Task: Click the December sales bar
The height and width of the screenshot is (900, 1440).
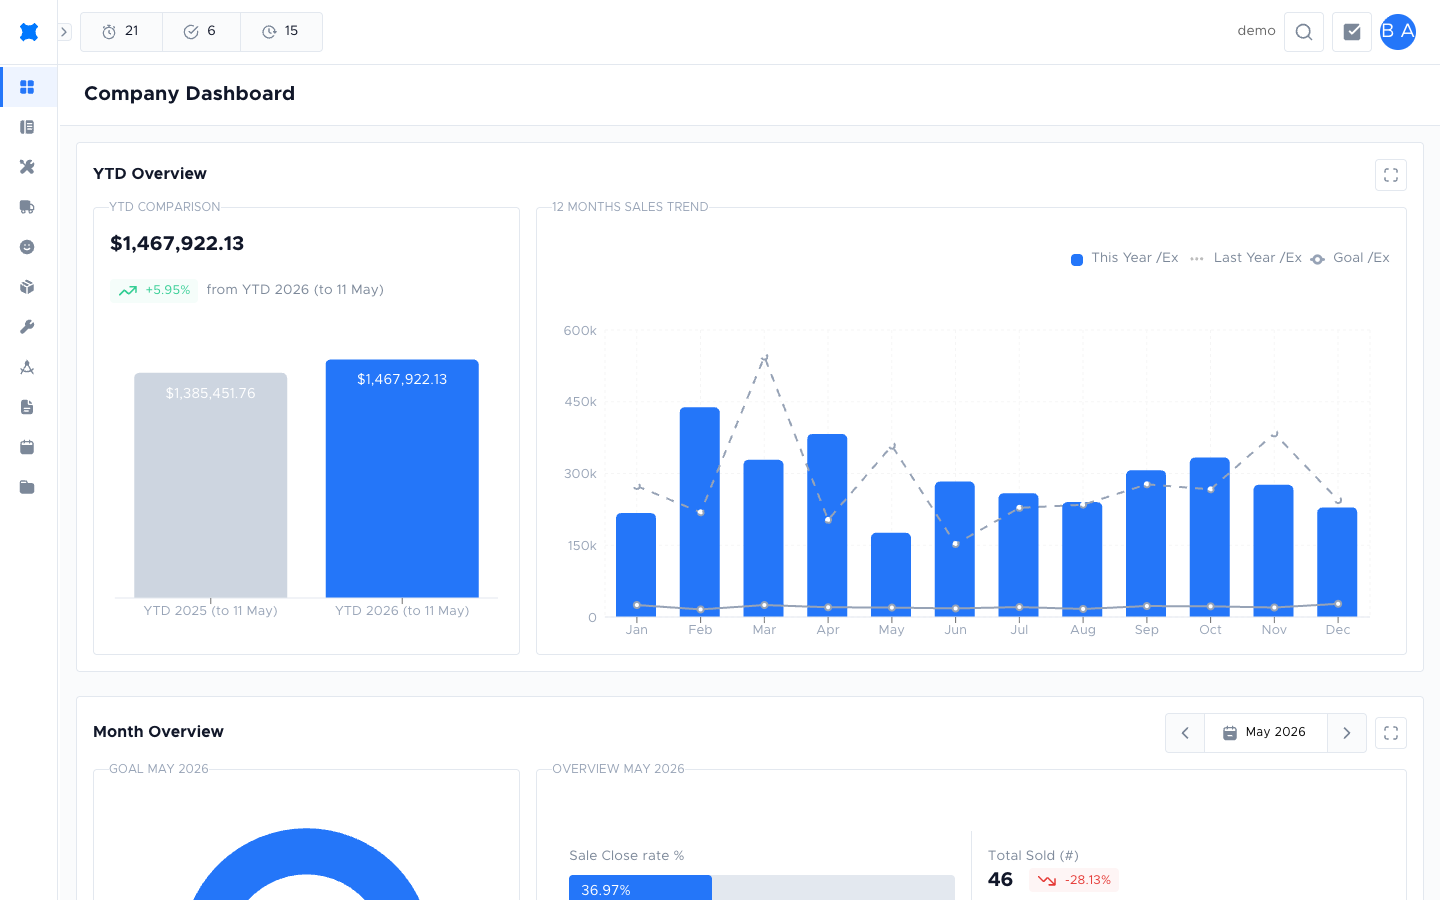Action: [x=1337, y=562]
